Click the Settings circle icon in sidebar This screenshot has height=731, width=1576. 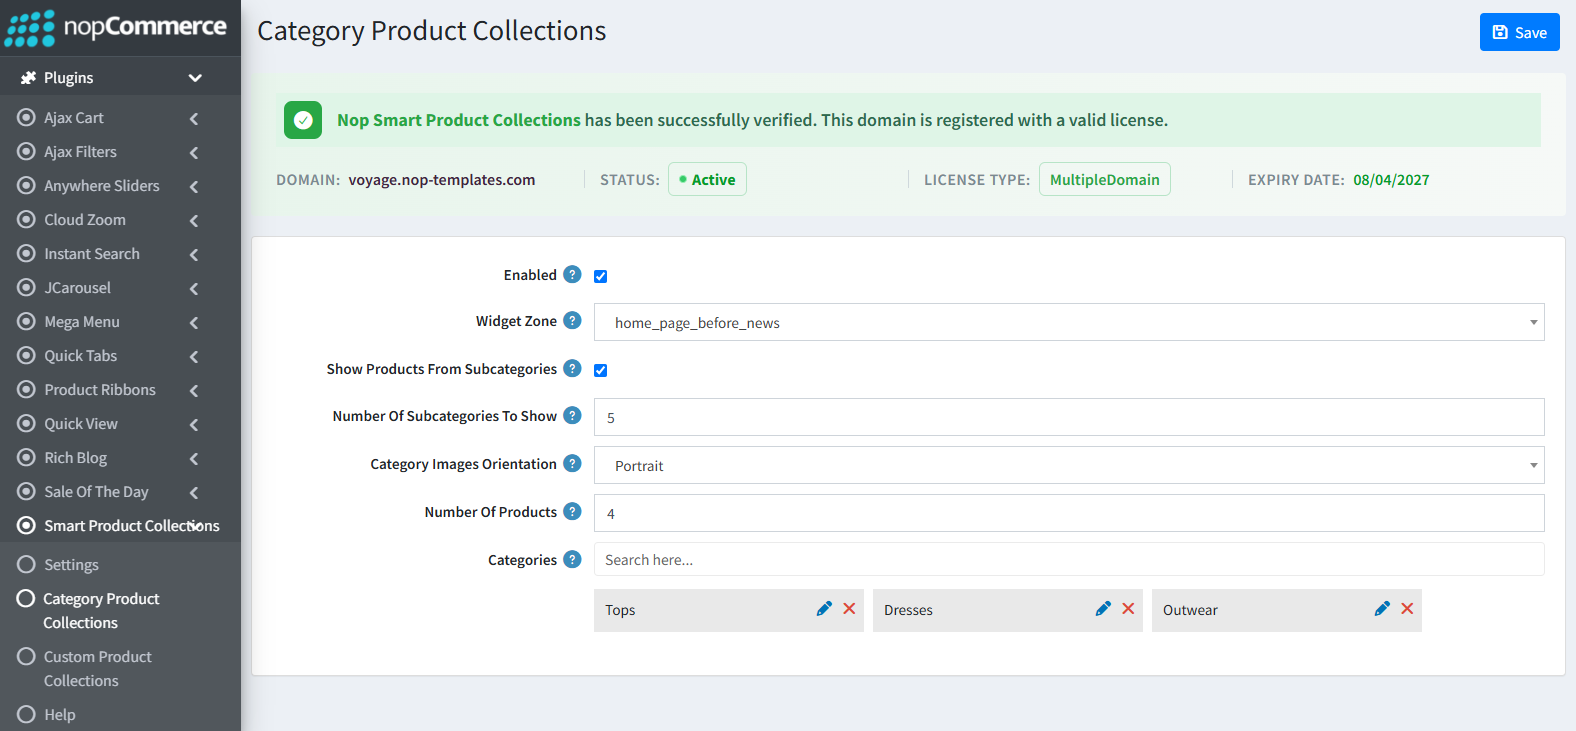27,564
